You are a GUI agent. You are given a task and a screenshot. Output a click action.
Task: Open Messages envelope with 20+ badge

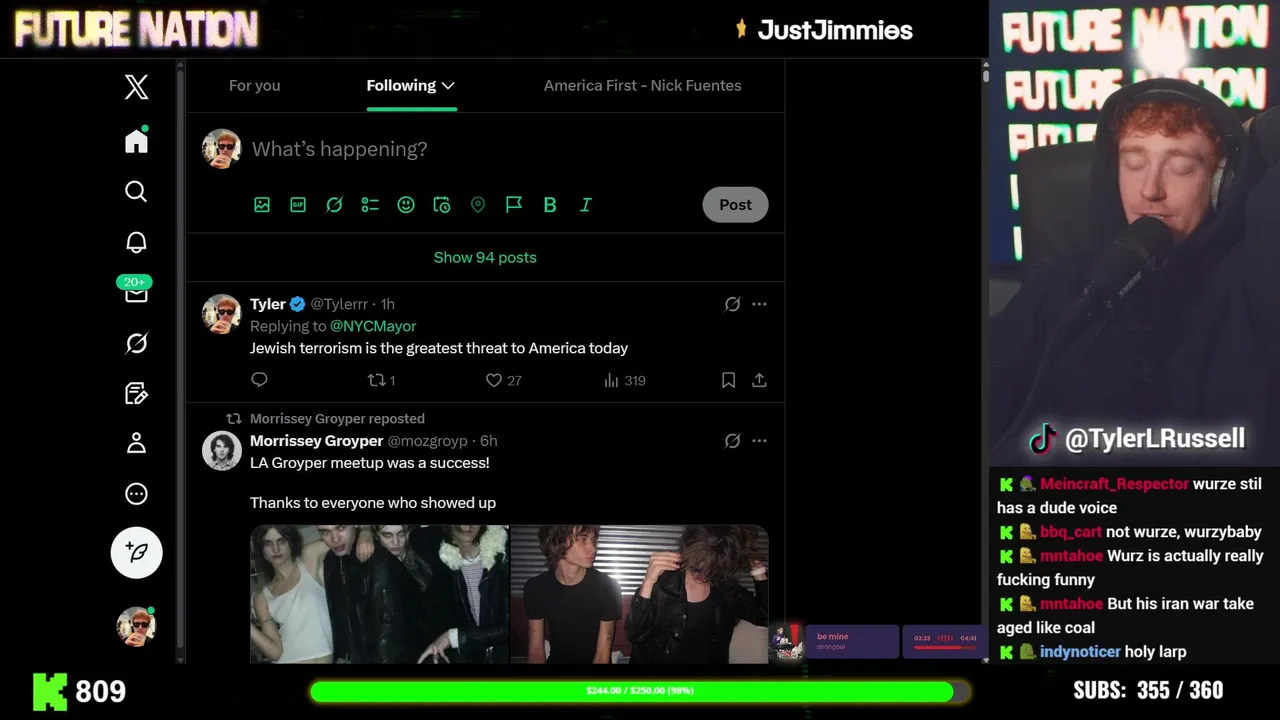click(x=136, y=291)
